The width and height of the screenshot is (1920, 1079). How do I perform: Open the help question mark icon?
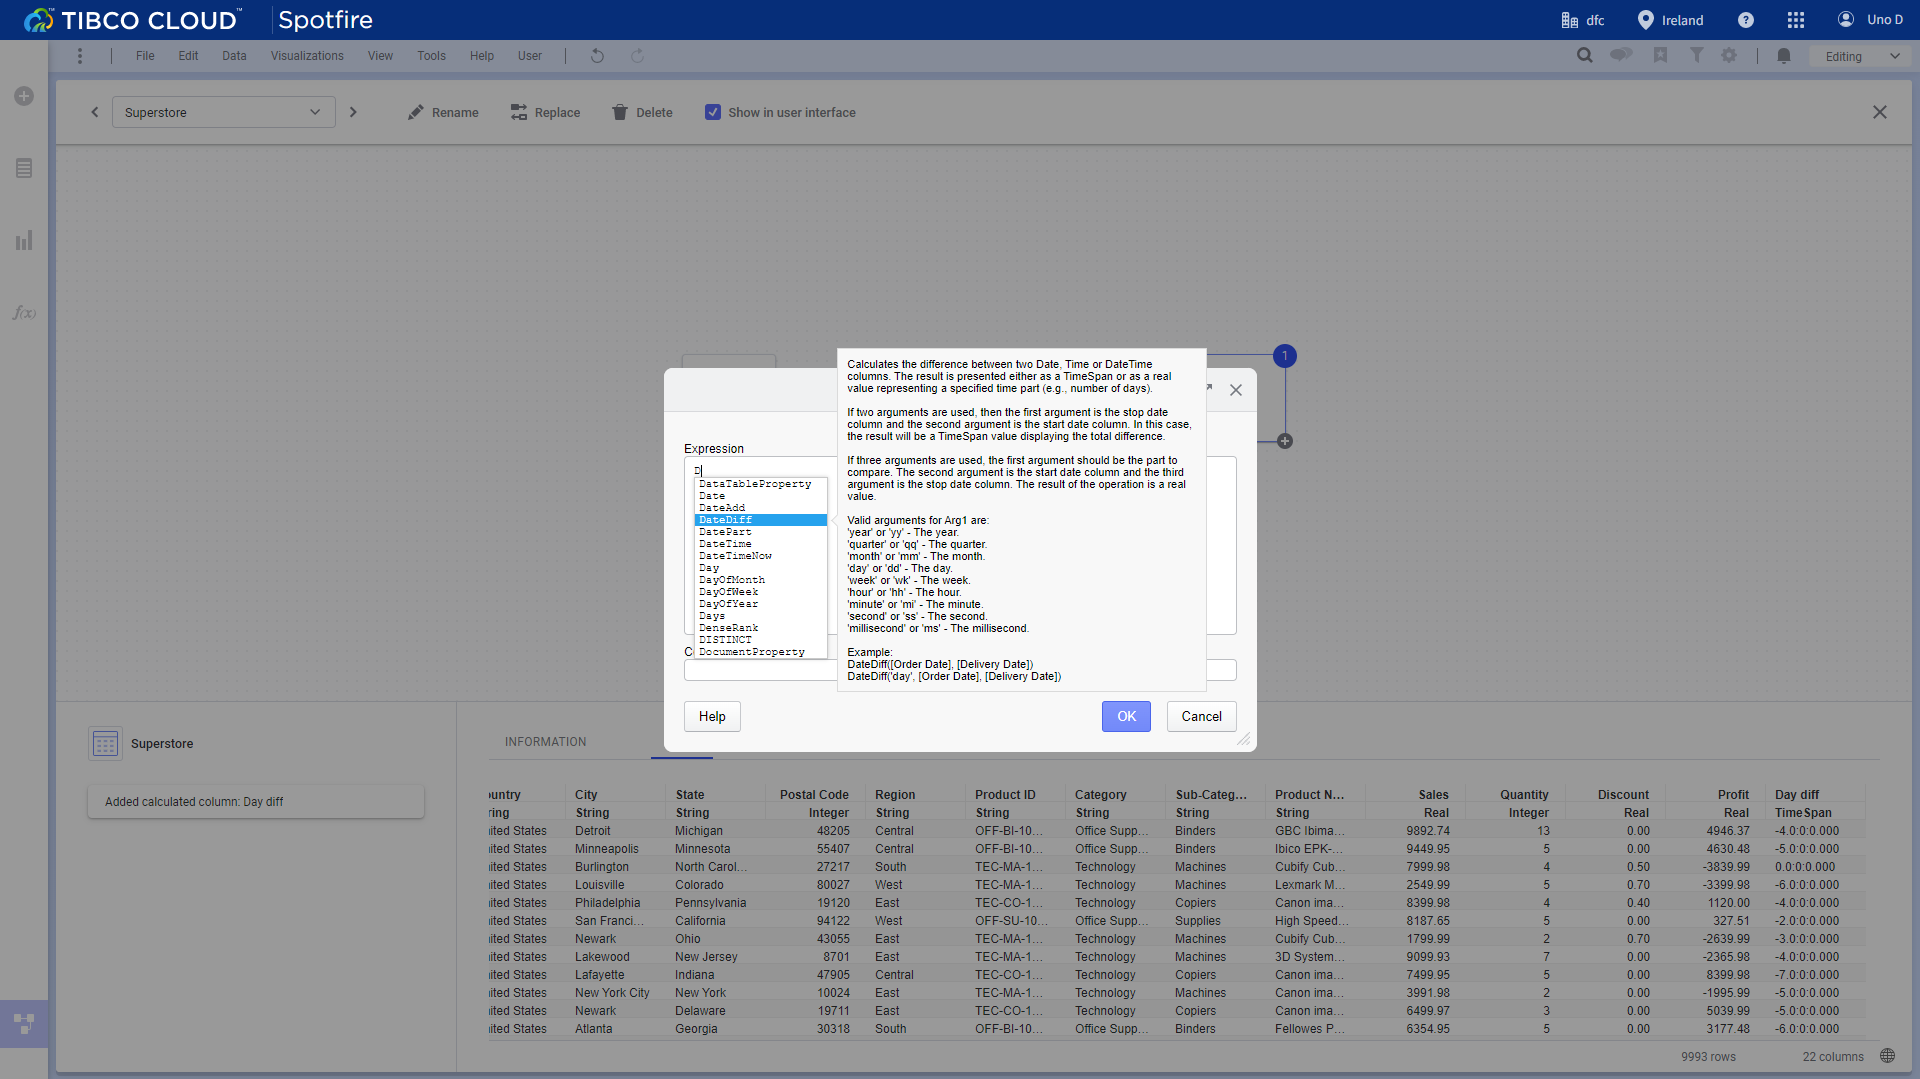point(1745,20)
